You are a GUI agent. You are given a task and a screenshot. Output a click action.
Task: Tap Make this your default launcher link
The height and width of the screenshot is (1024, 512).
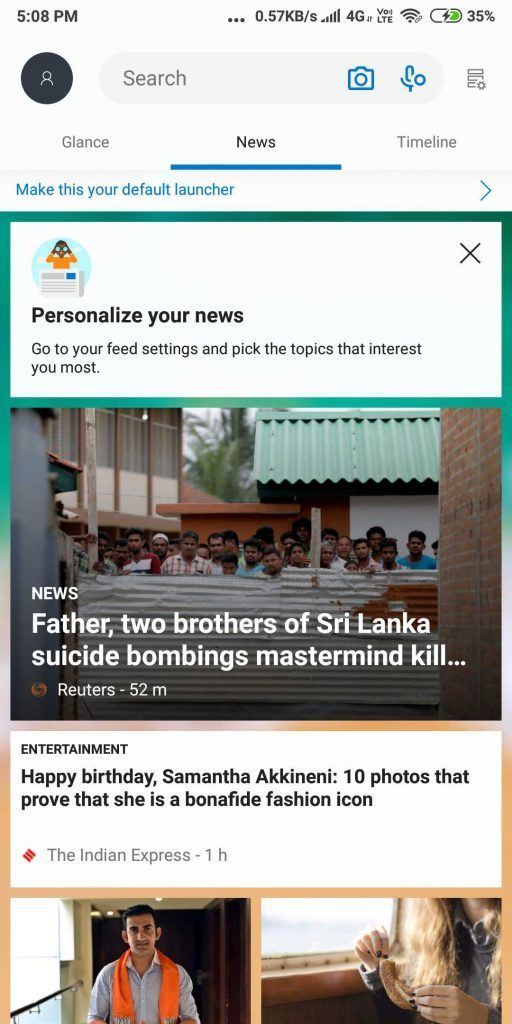[x=125, y=189]
